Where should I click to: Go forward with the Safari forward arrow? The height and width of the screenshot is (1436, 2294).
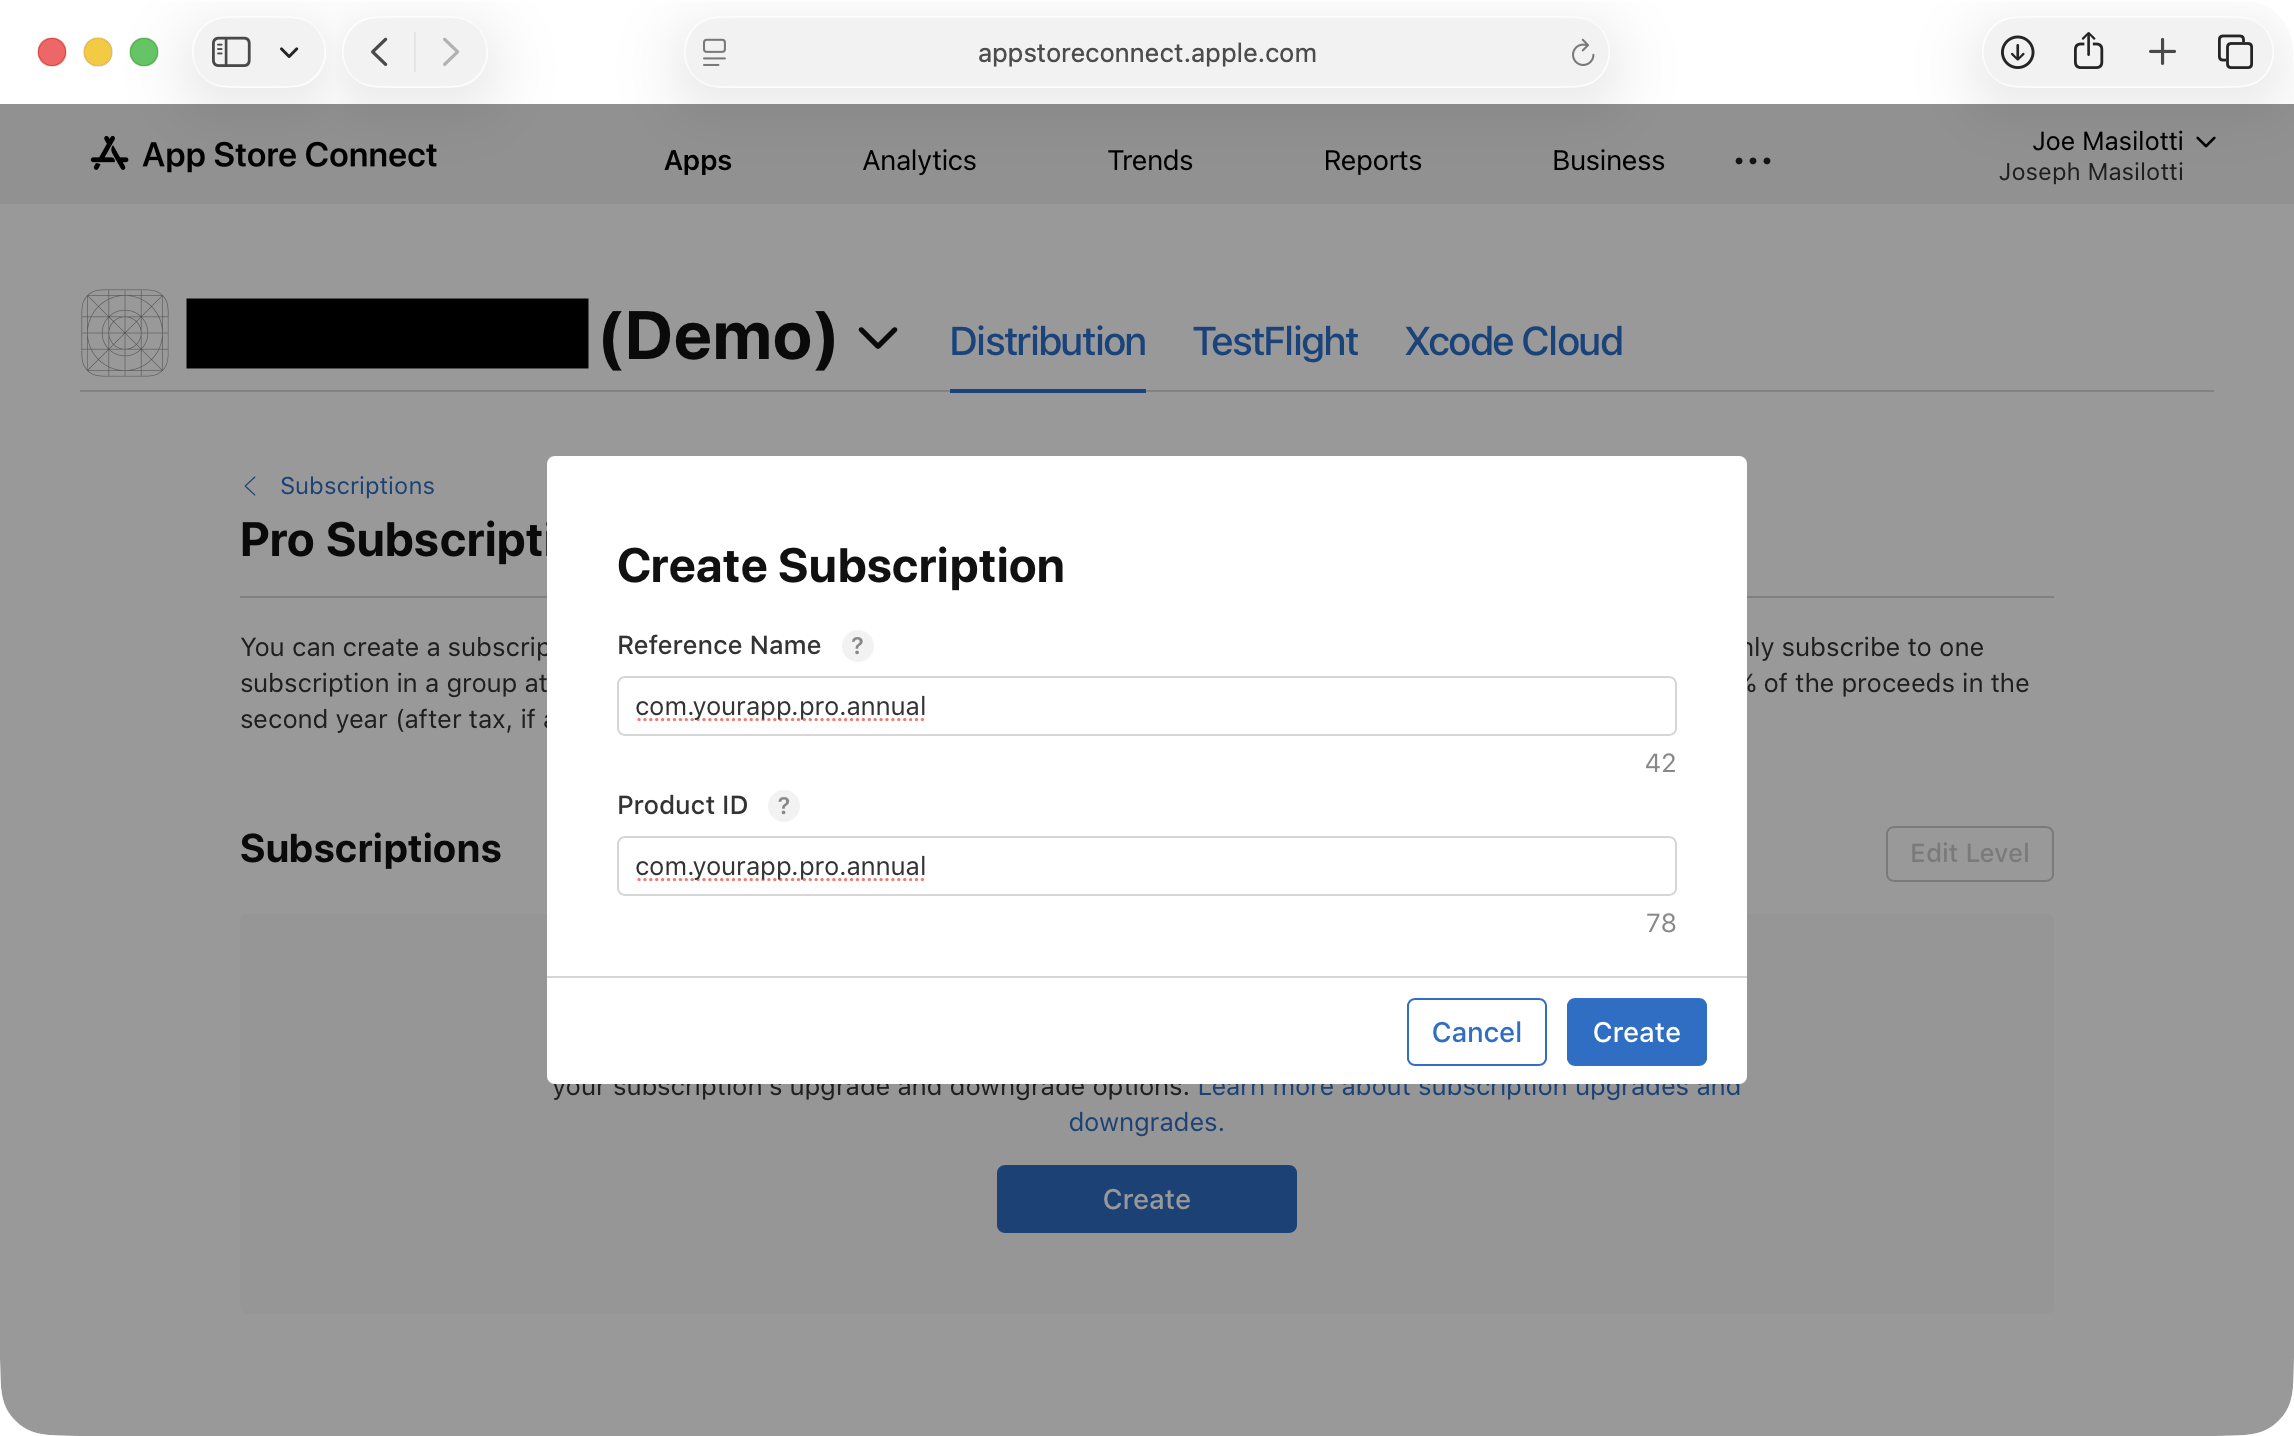[x=450, y=52]
